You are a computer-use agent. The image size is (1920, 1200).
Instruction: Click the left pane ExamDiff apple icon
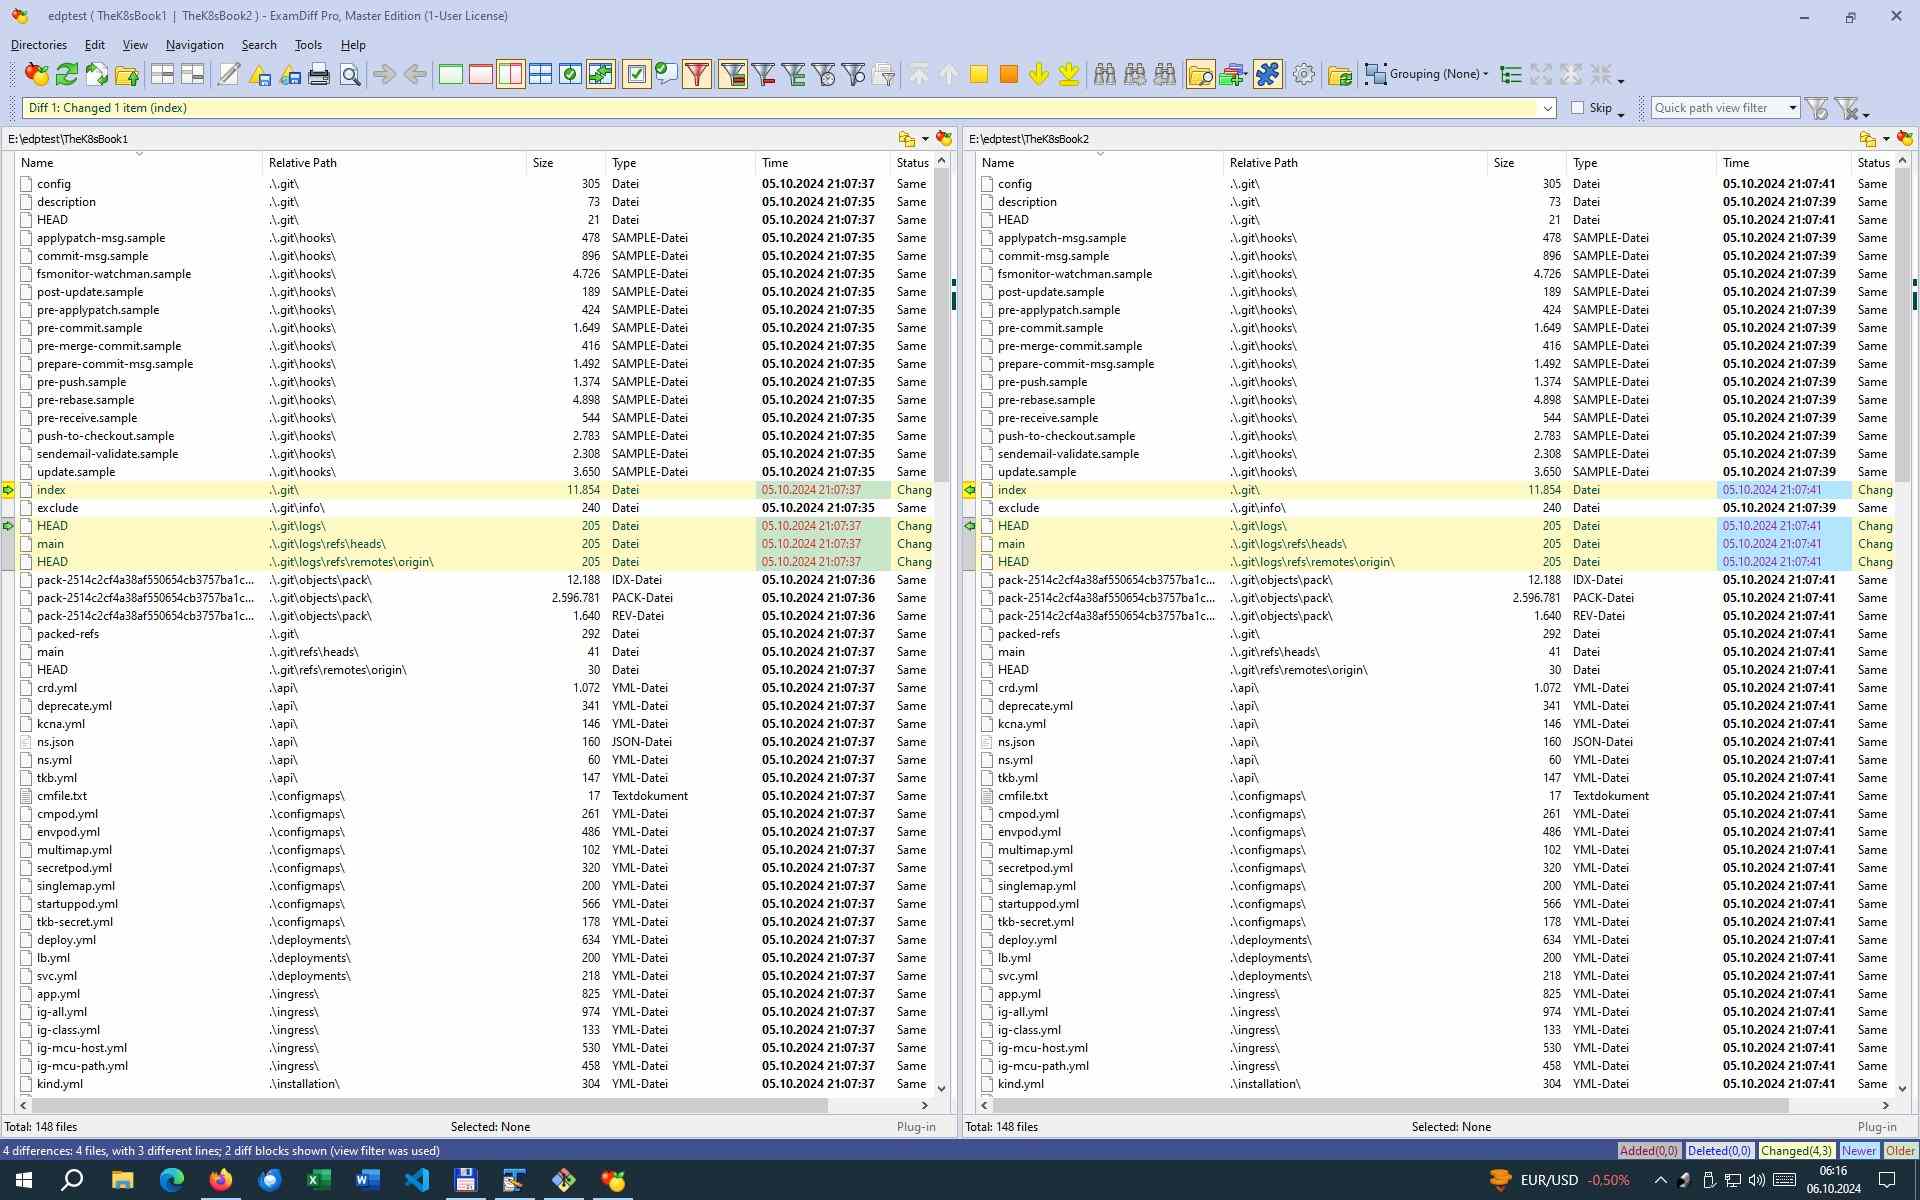coord(943,139)
